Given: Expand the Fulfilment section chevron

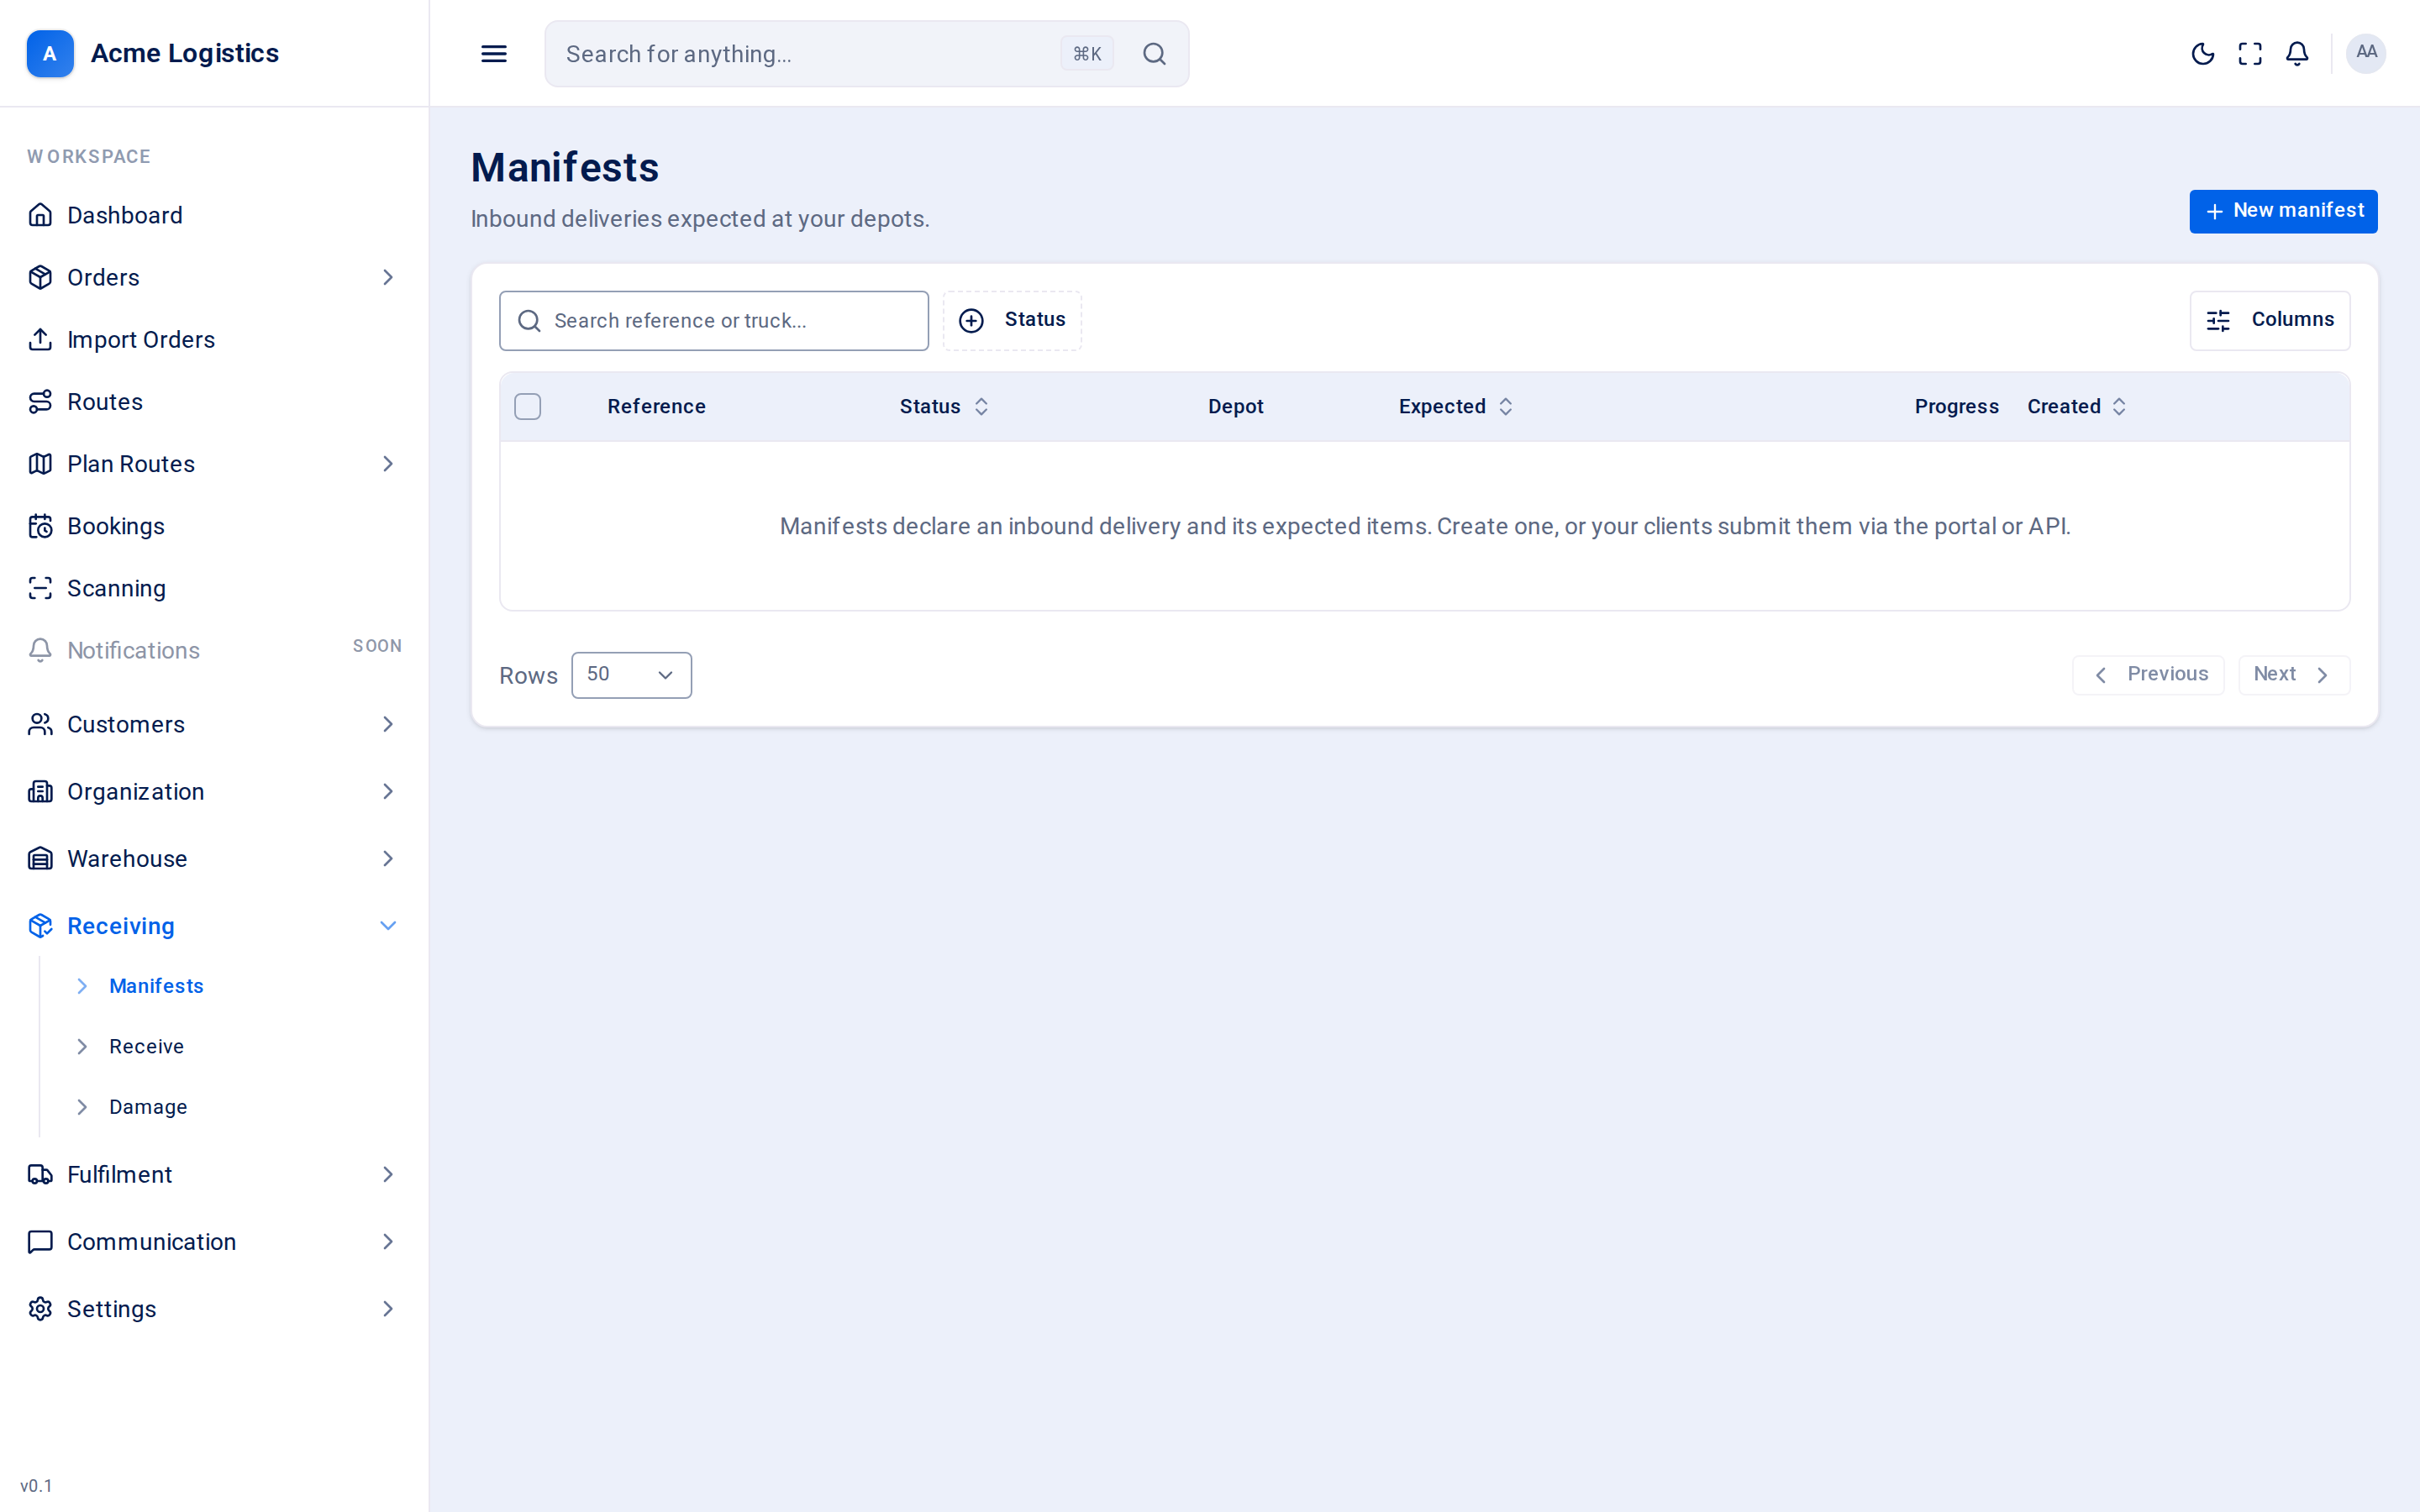Looking at the screenshot, I should pyautogui.click(x=388, y=1175).
